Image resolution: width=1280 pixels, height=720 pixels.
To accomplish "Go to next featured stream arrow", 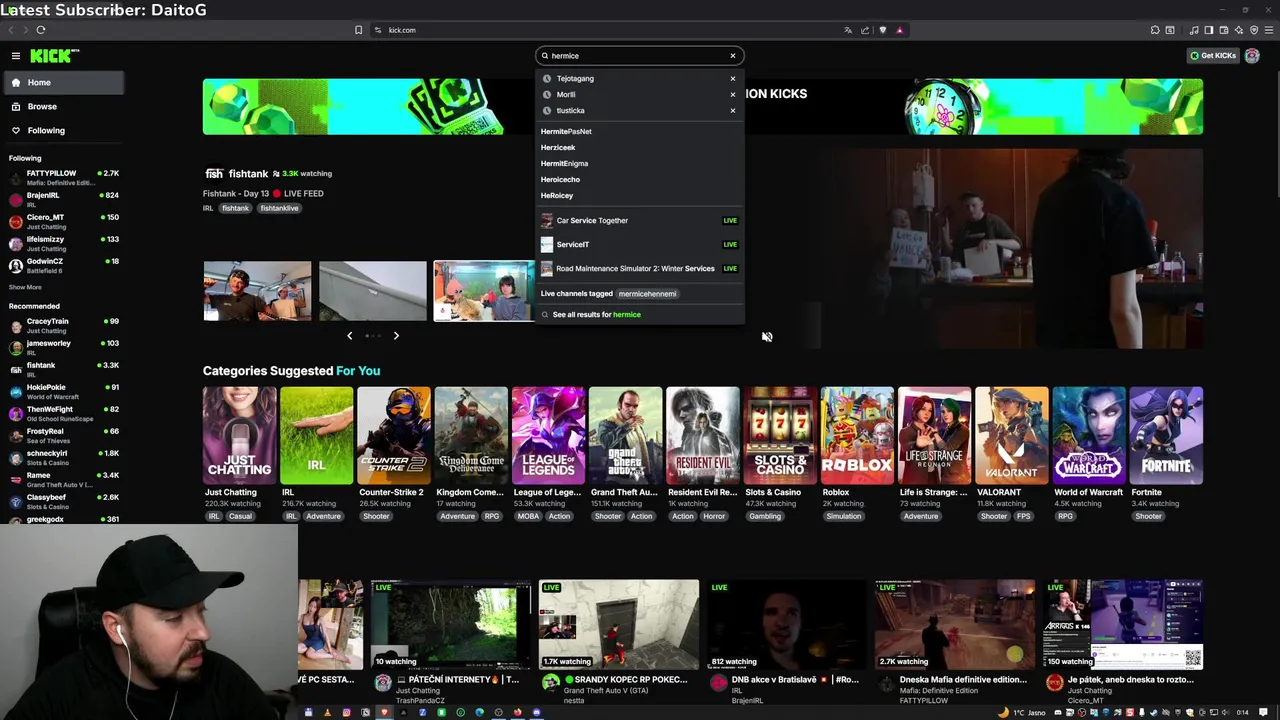I will 396,336.
